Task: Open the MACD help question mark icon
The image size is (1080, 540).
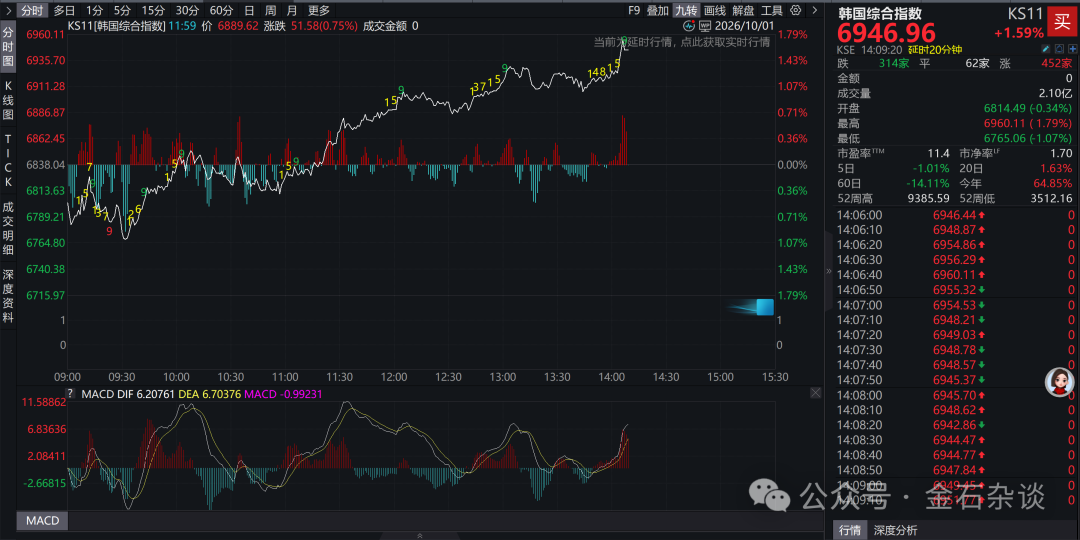Action: [x=70, y=393]
